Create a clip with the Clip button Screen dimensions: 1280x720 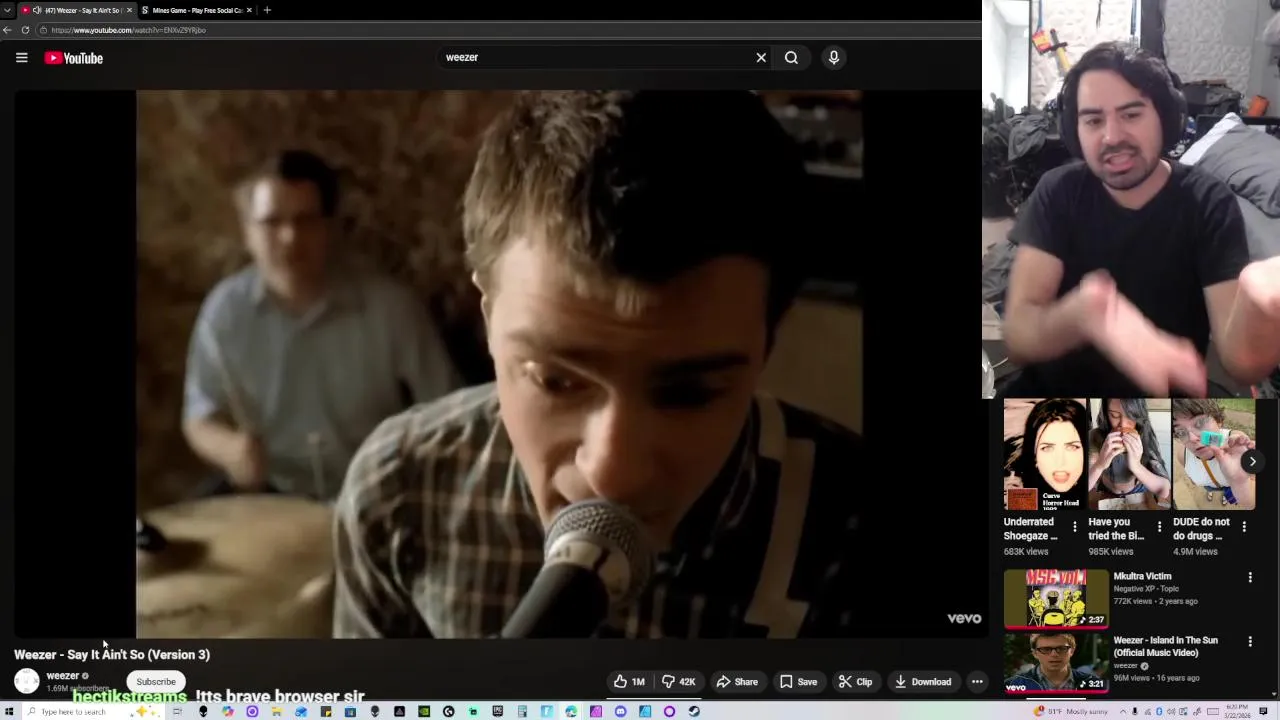855,682
